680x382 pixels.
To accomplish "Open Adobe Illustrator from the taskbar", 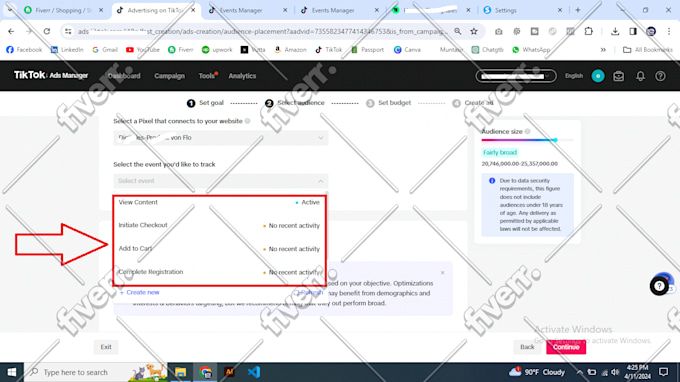I will (x=229, y=372).
